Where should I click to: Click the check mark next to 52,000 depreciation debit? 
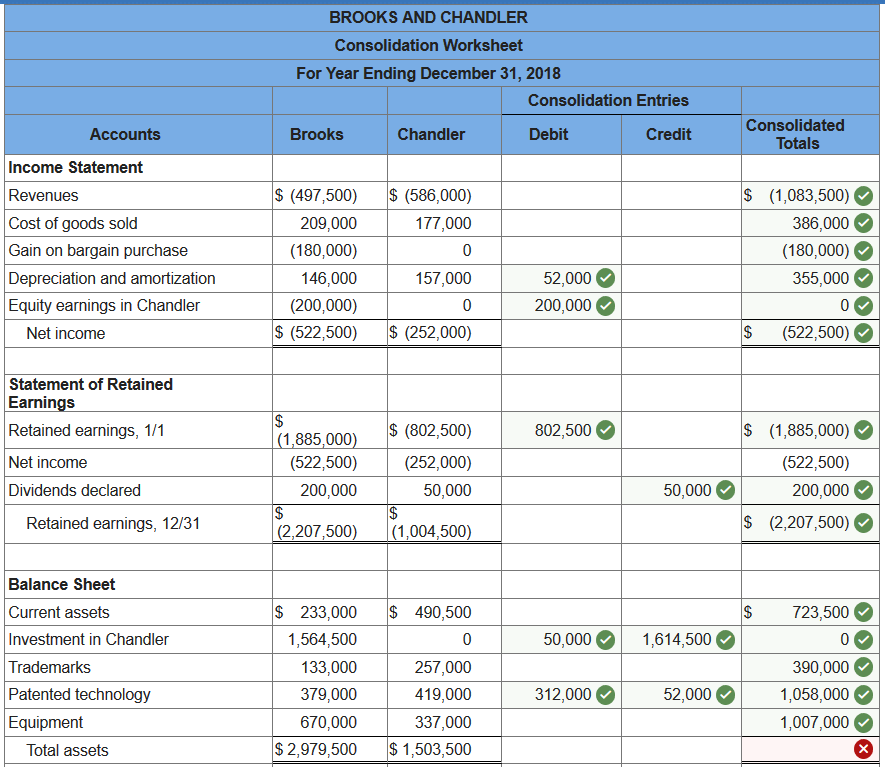click(606, 278)
